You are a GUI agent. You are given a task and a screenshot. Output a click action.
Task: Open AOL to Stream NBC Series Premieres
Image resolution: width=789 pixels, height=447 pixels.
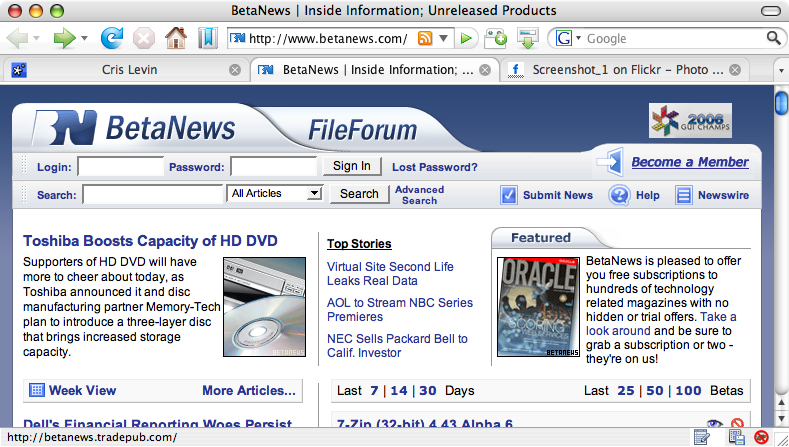[400, 310]
